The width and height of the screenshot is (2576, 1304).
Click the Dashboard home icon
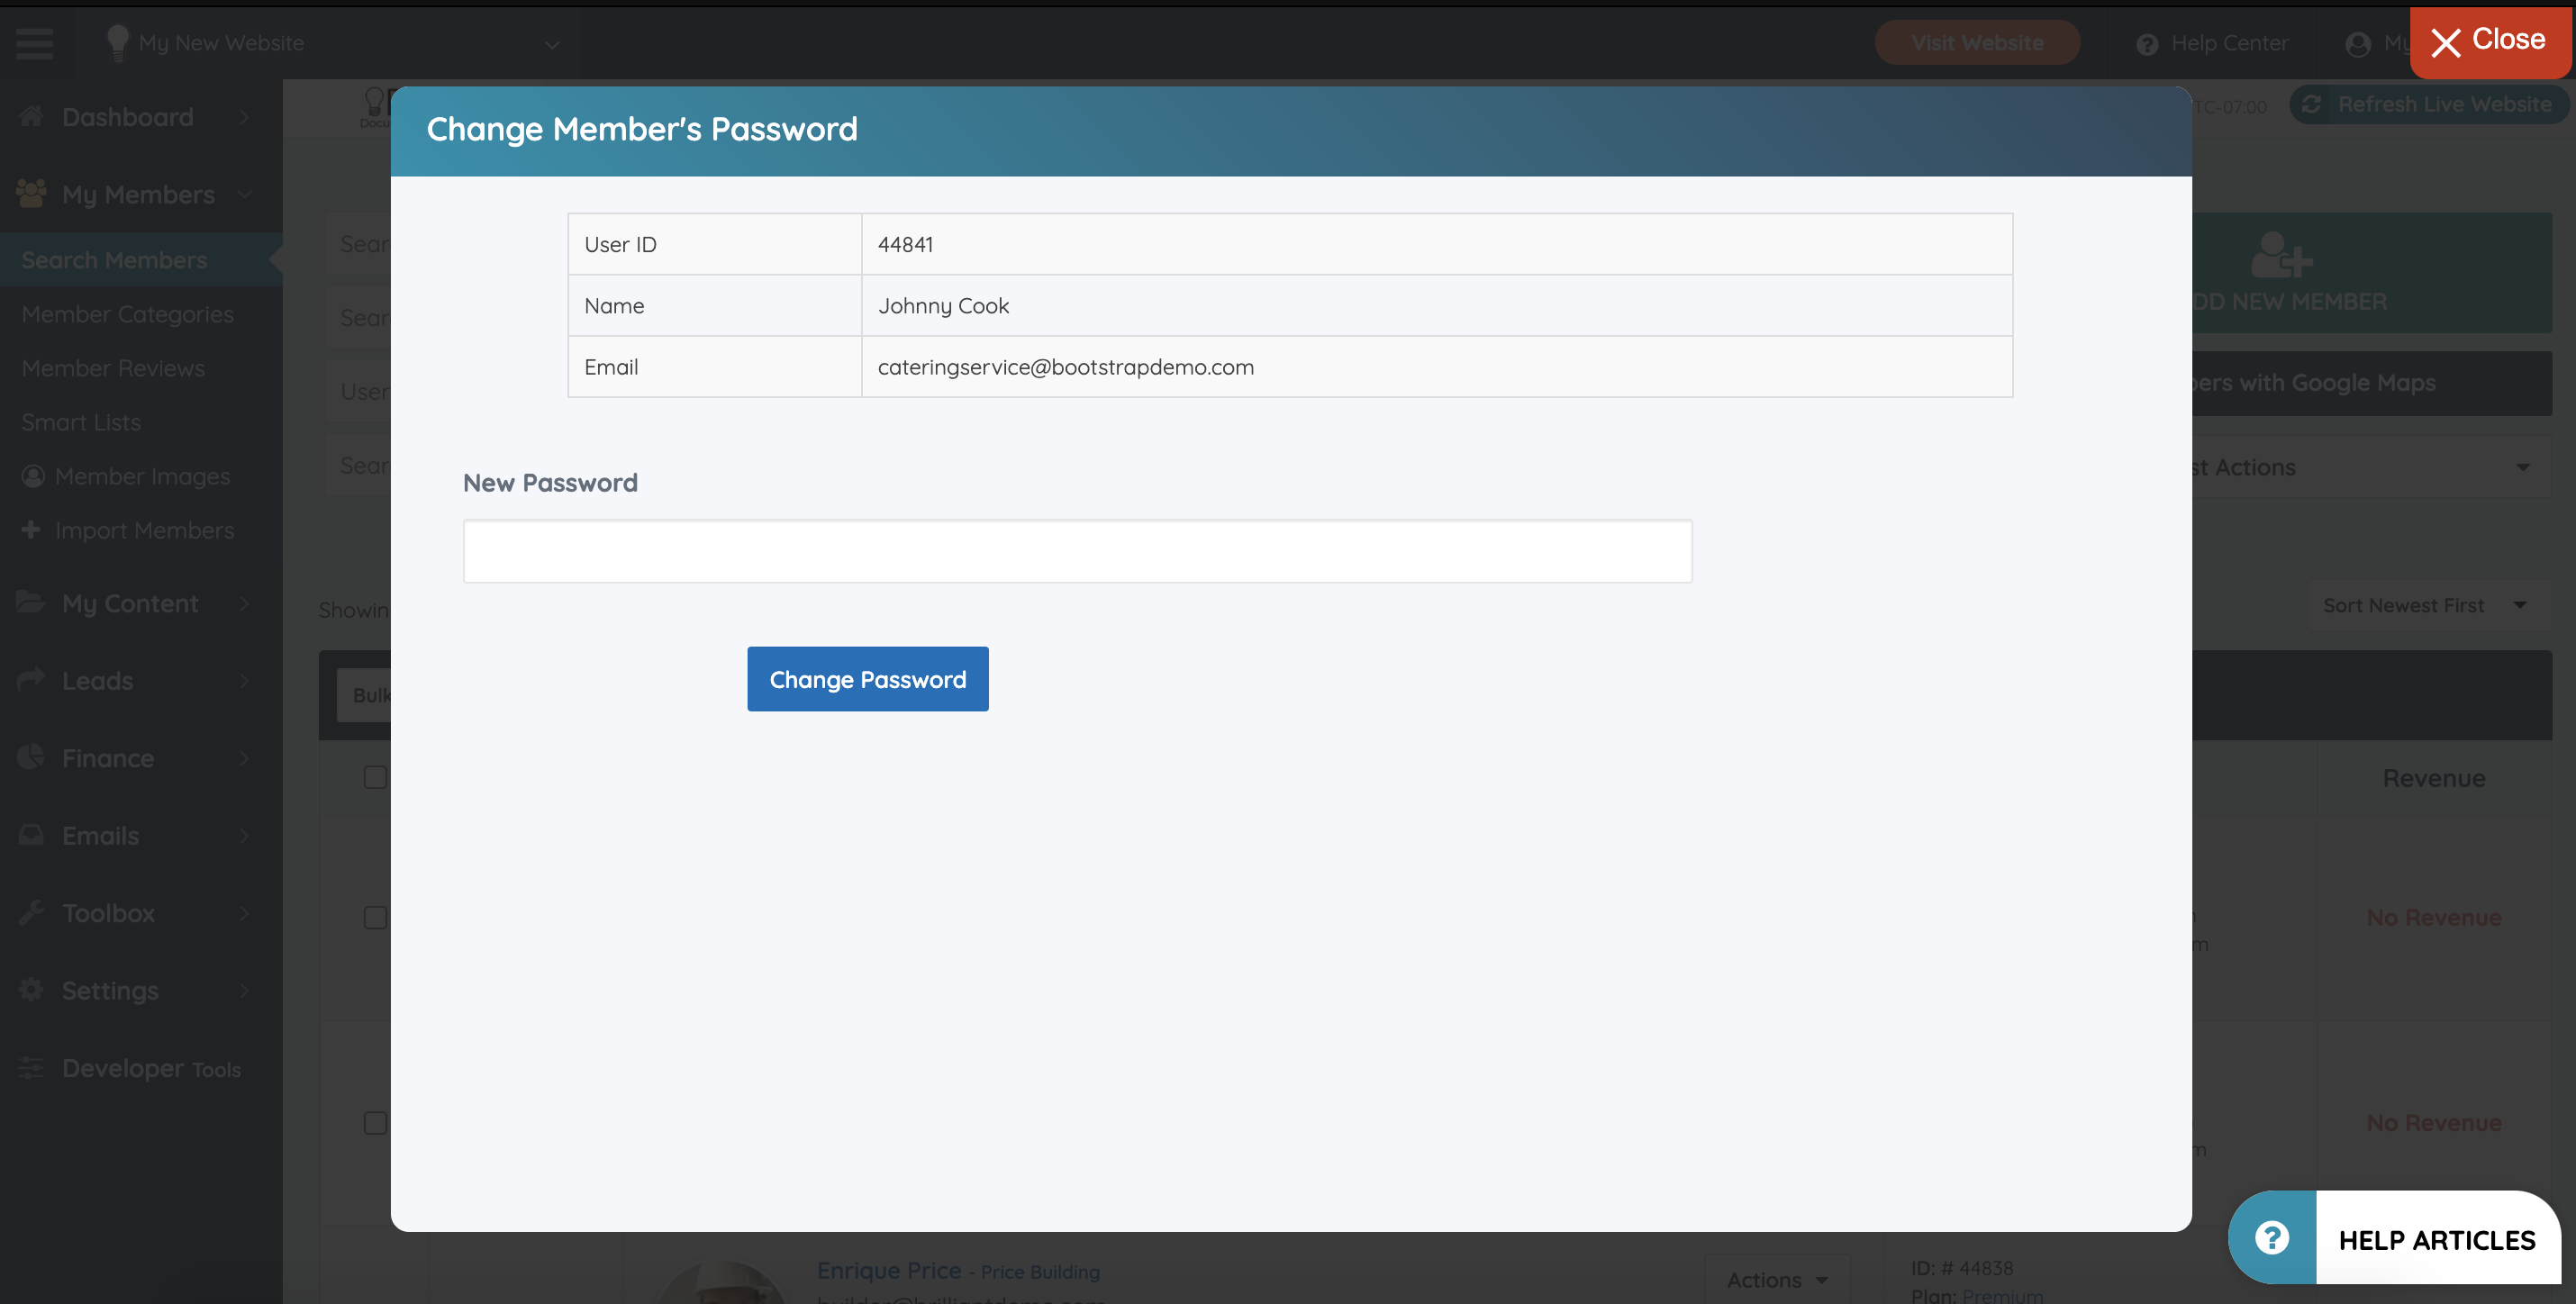coord(31,116)
